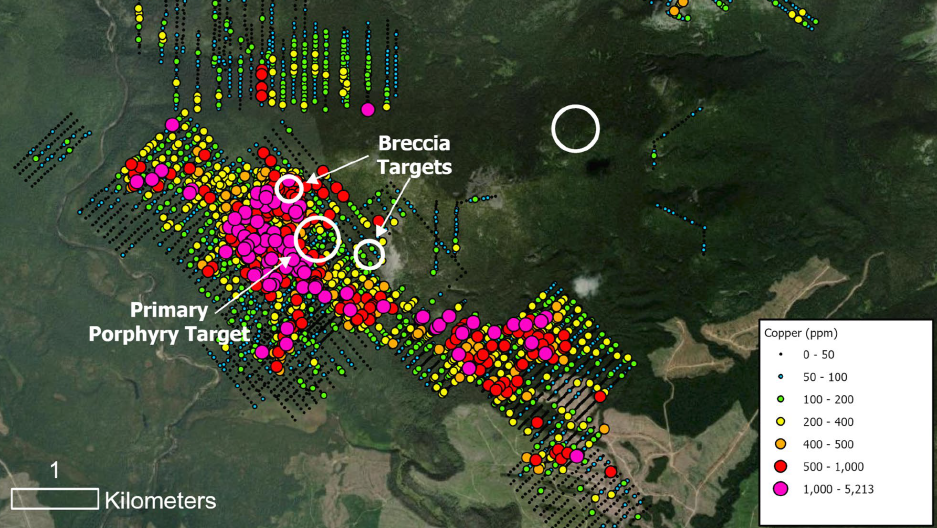
Task: Select the upper-left breccia target circle
Action: click(289, 188)
